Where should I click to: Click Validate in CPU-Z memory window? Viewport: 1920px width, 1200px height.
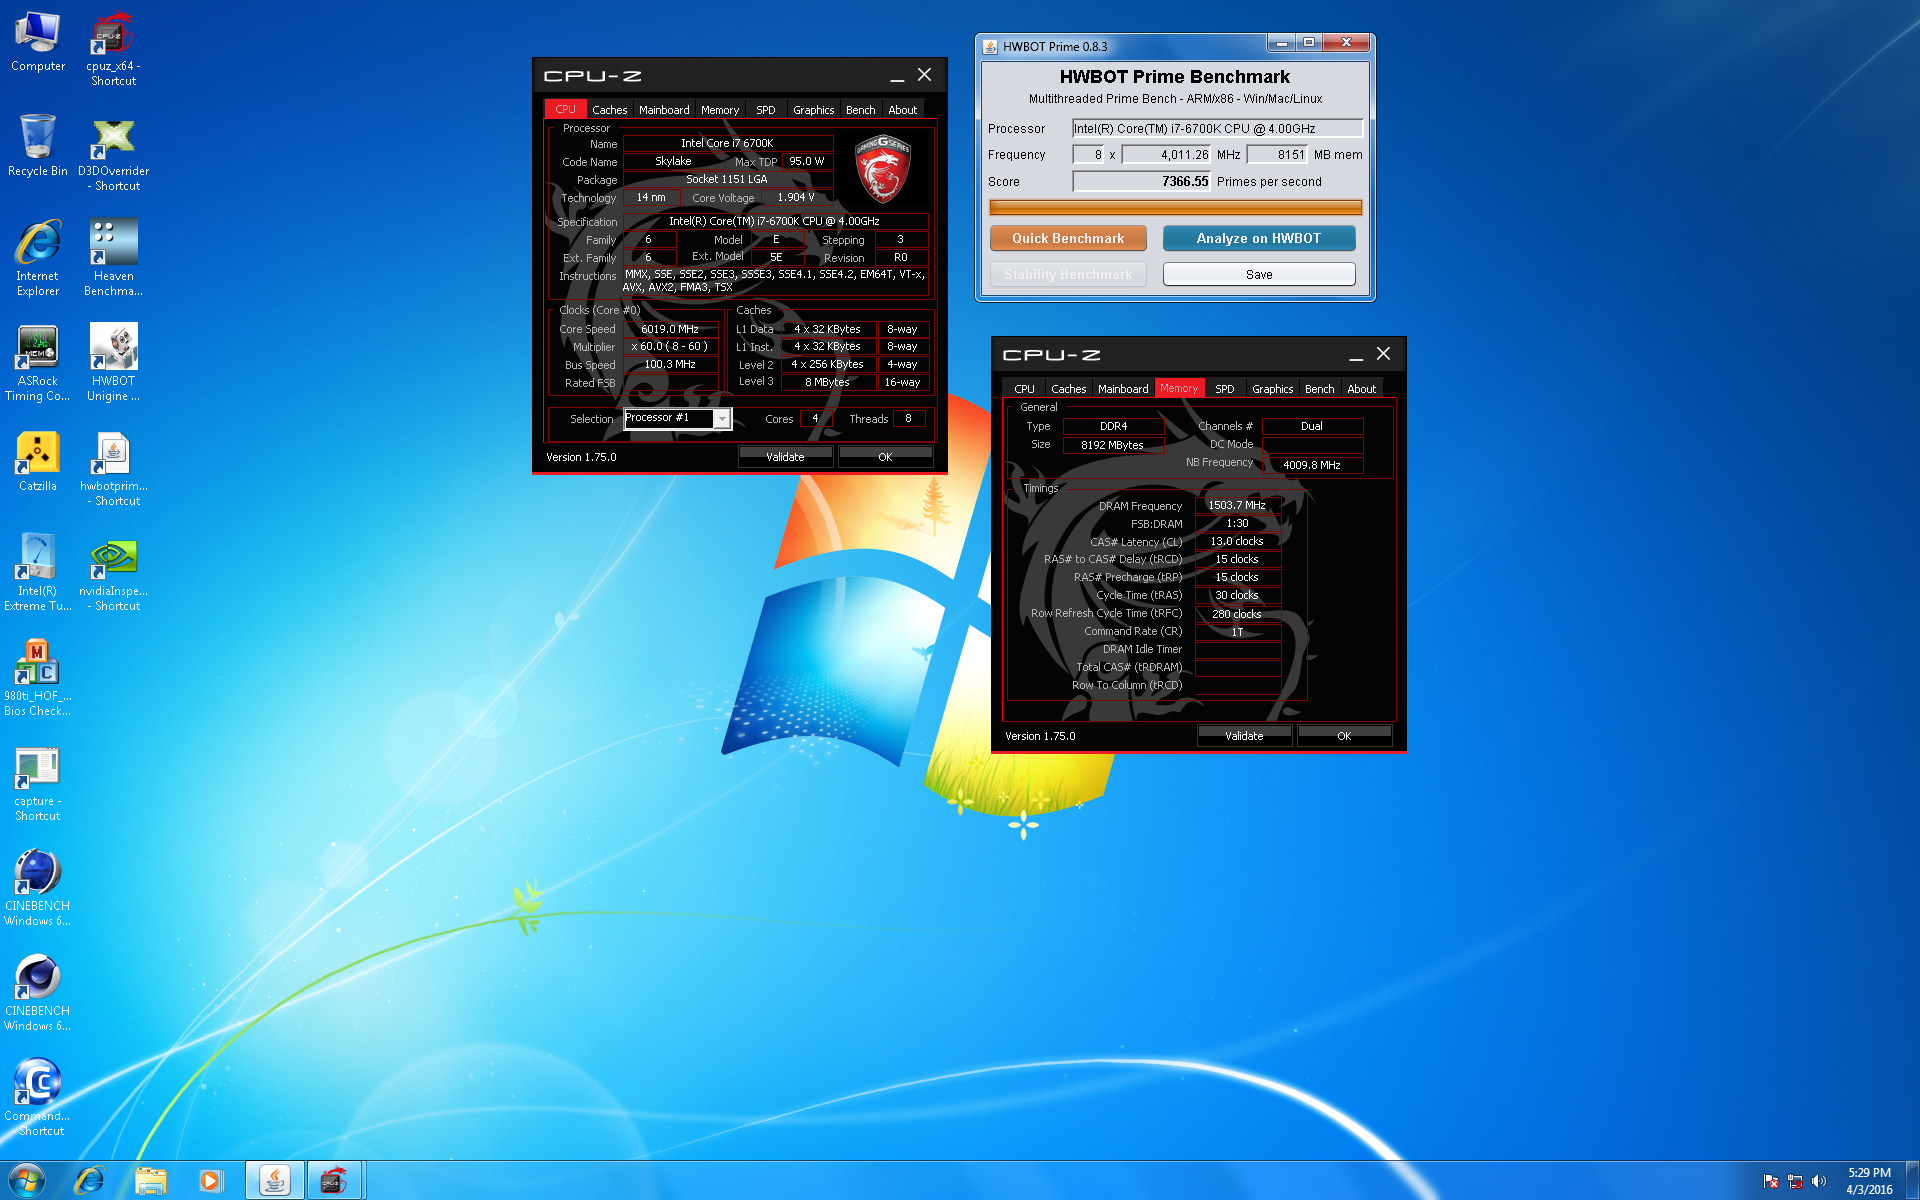tap(1244, 736)
